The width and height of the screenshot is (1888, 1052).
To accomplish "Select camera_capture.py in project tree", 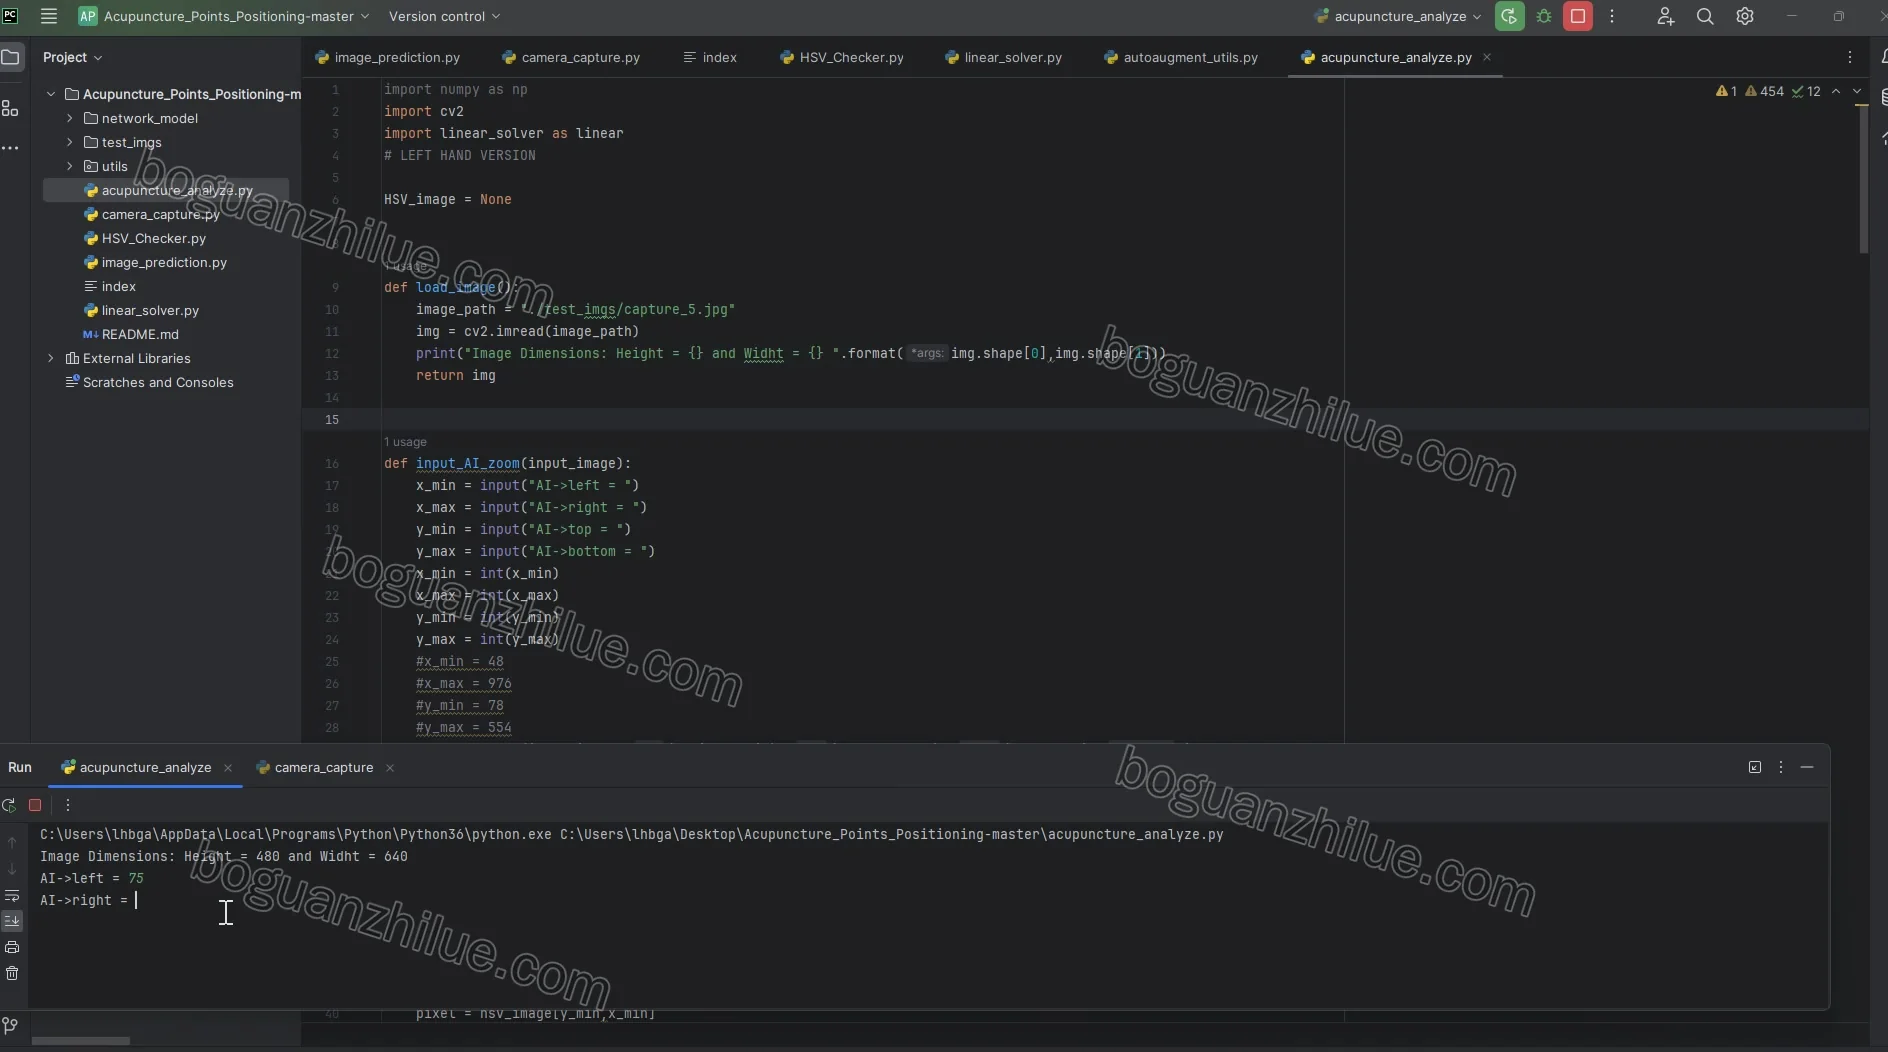I will pos(160,214).
